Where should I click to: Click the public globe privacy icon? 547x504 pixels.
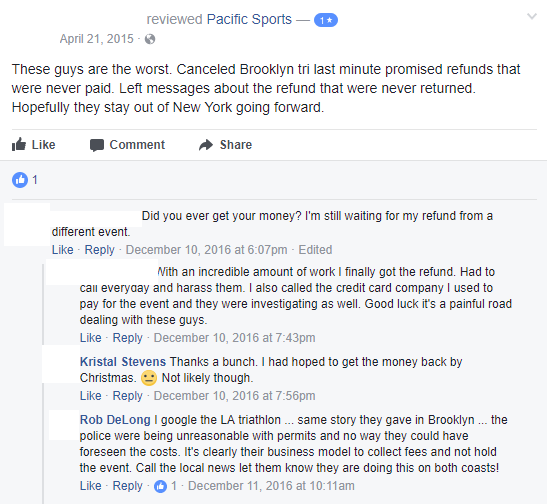(150, 39)
